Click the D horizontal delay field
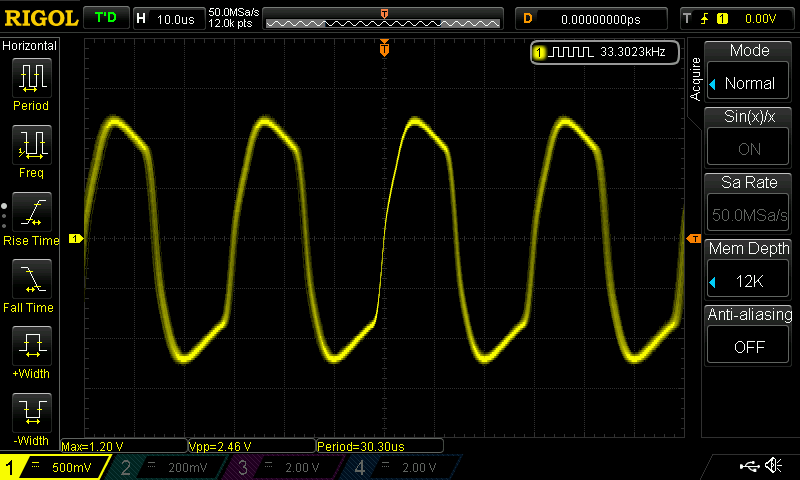800x480 pixels. 591,19
